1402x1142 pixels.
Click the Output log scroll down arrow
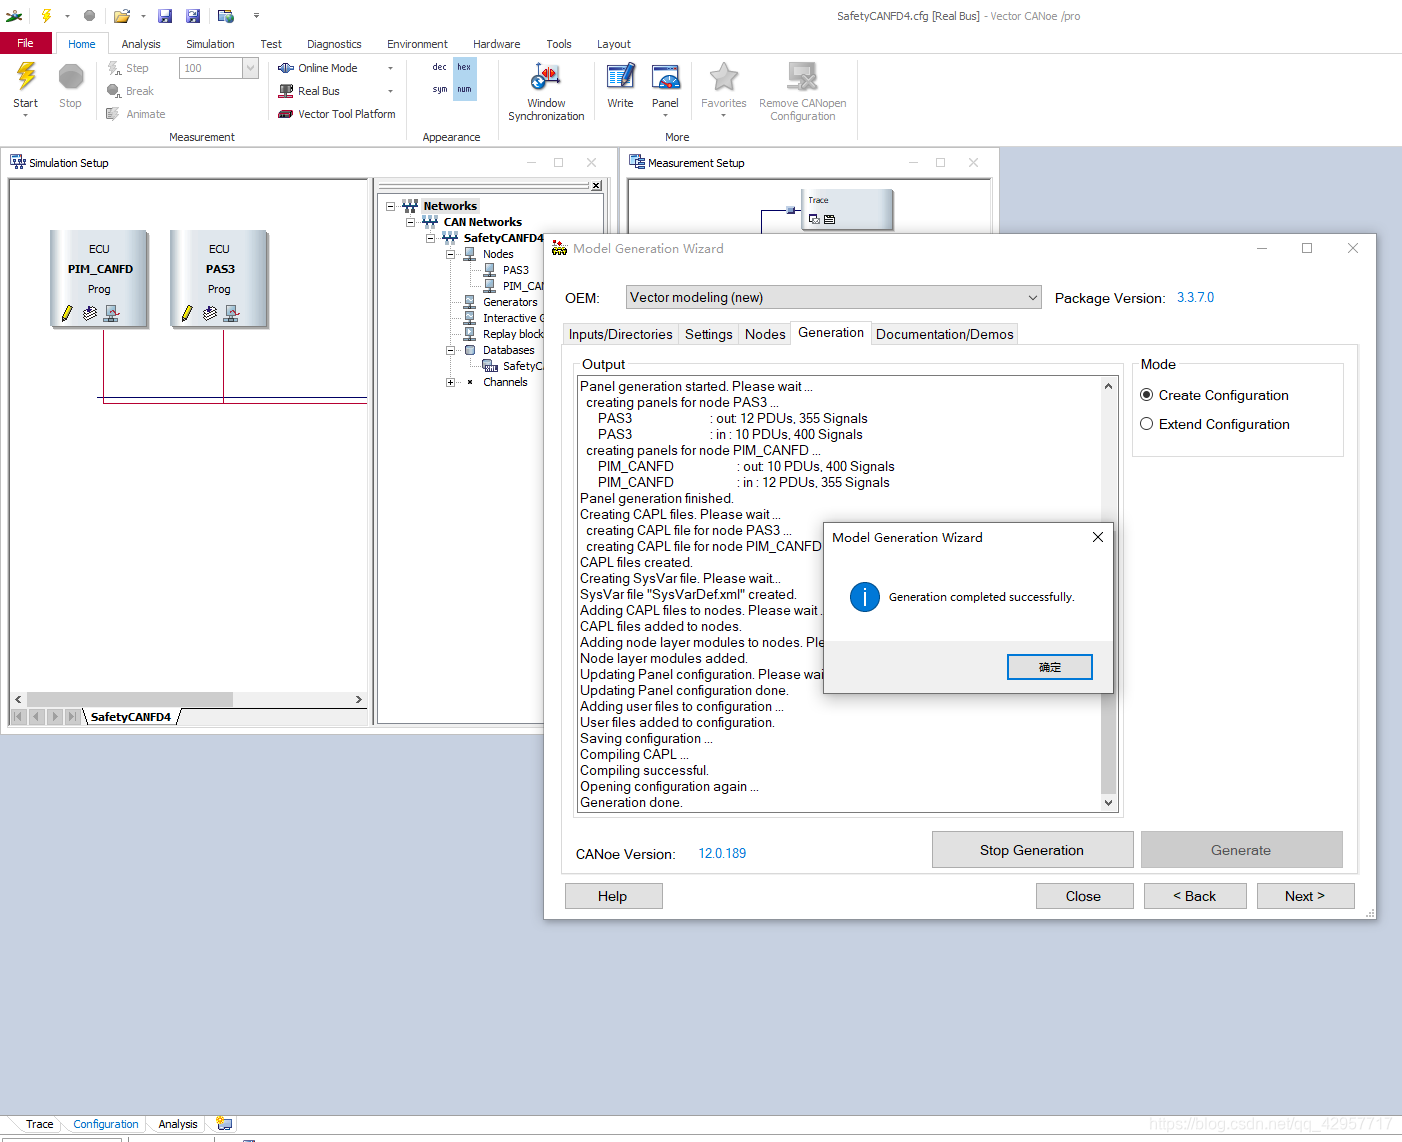pos(1108,803)
